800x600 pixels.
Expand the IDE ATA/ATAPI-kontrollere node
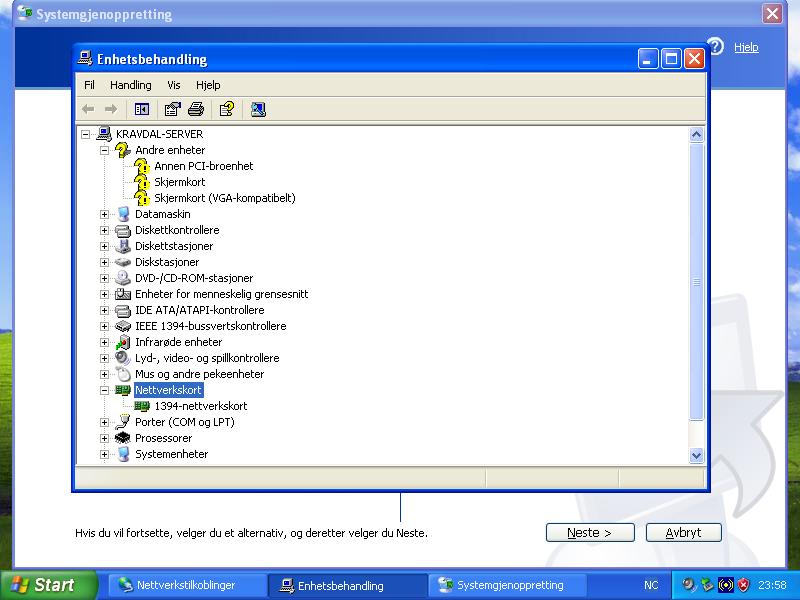[105, 310]
